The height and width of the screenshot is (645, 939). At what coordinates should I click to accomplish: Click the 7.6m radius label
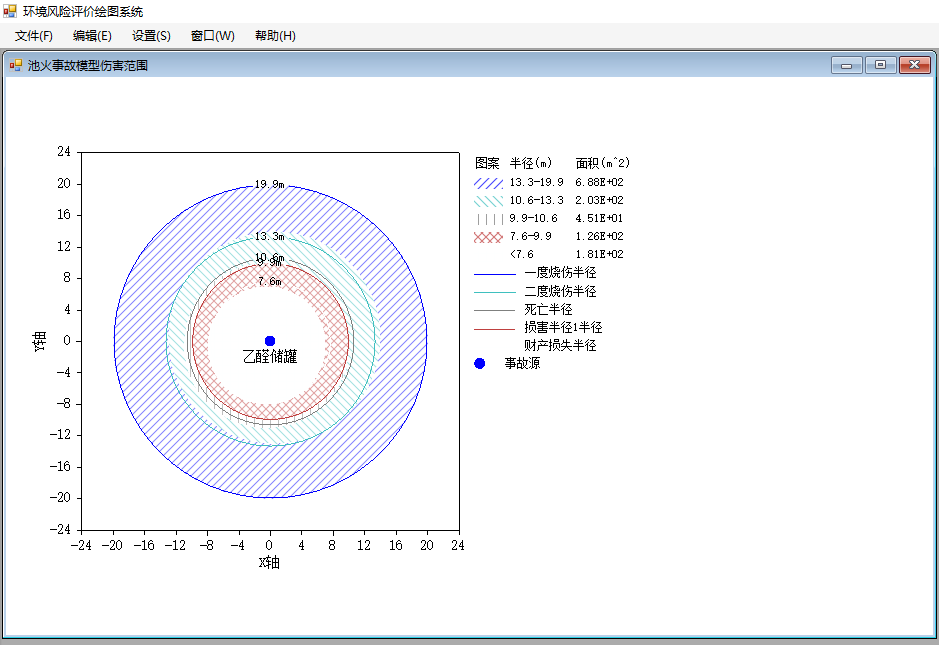point(269,281)
